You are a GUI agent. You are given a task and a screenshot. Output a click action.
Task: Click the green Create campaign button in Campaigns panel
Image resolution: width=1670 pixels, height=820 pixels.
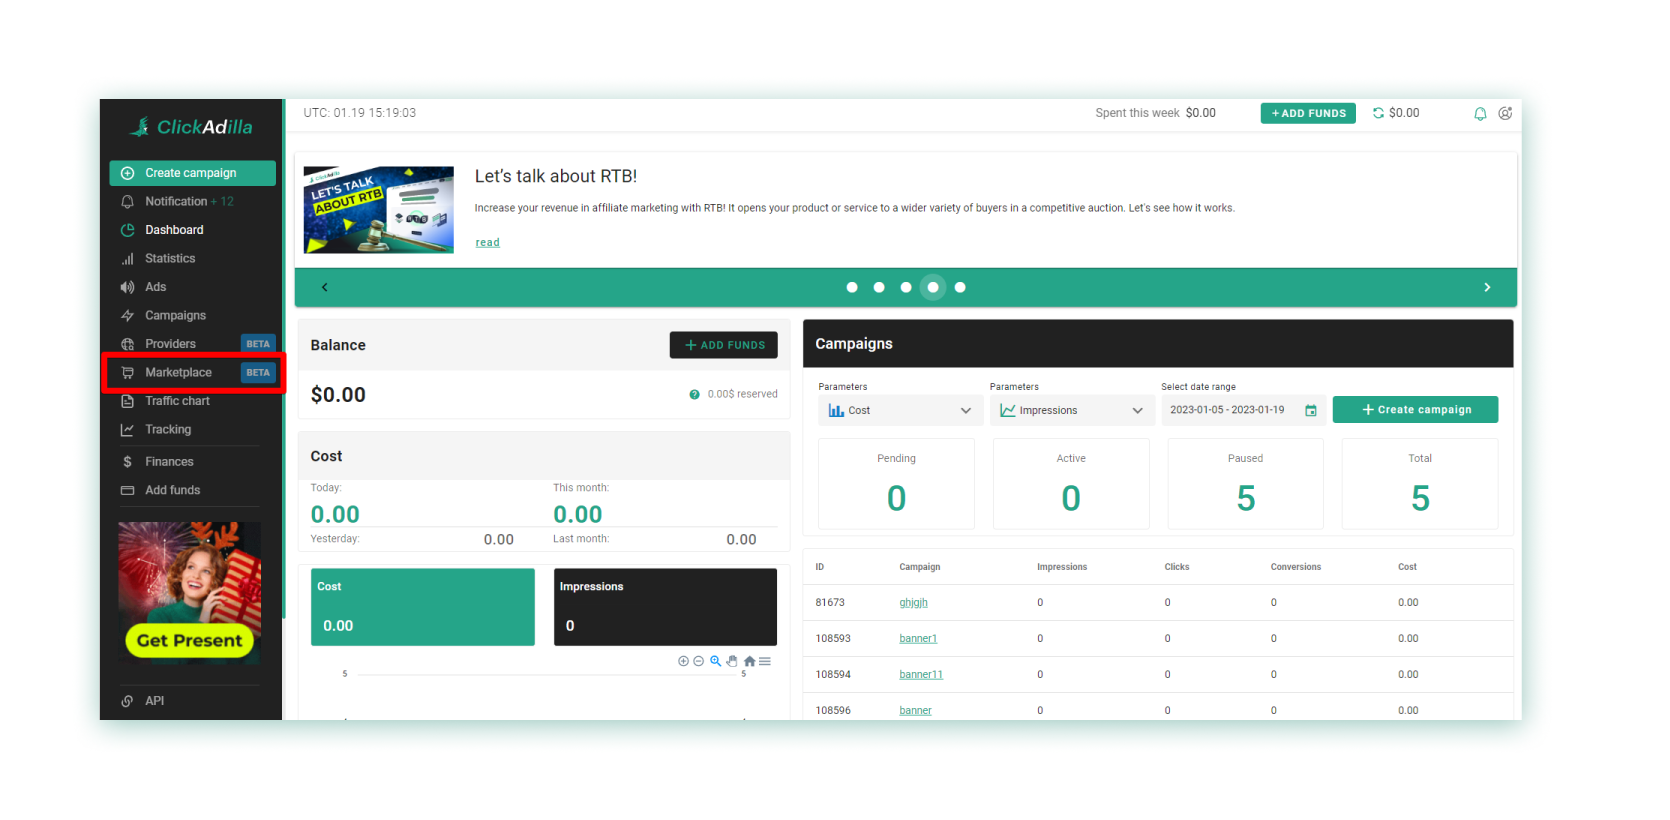pos(1415,410)
